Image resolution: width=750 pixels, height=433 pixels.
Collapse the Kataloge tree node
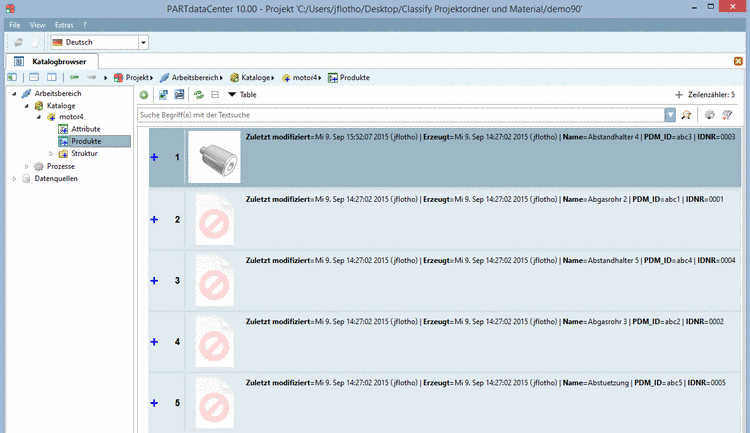[27, 106]
